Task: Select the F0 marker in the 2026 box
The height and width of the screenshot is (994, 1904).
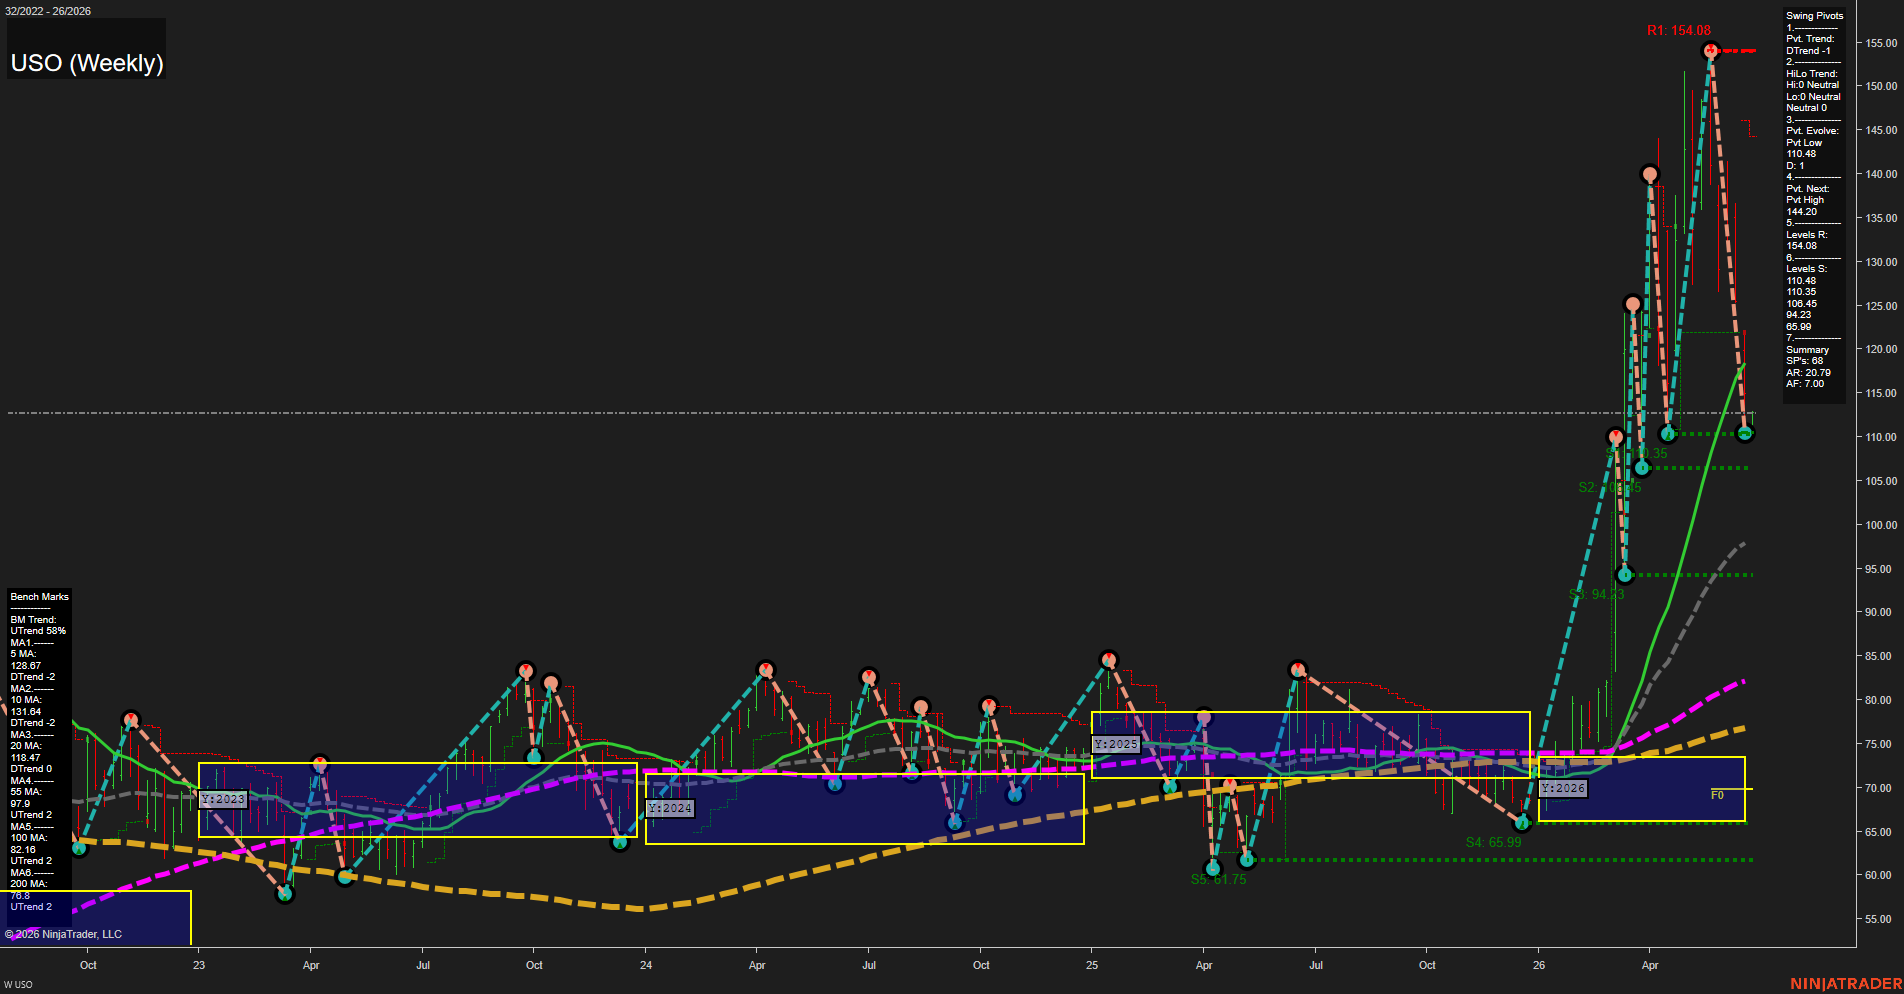Action: 1717,795
